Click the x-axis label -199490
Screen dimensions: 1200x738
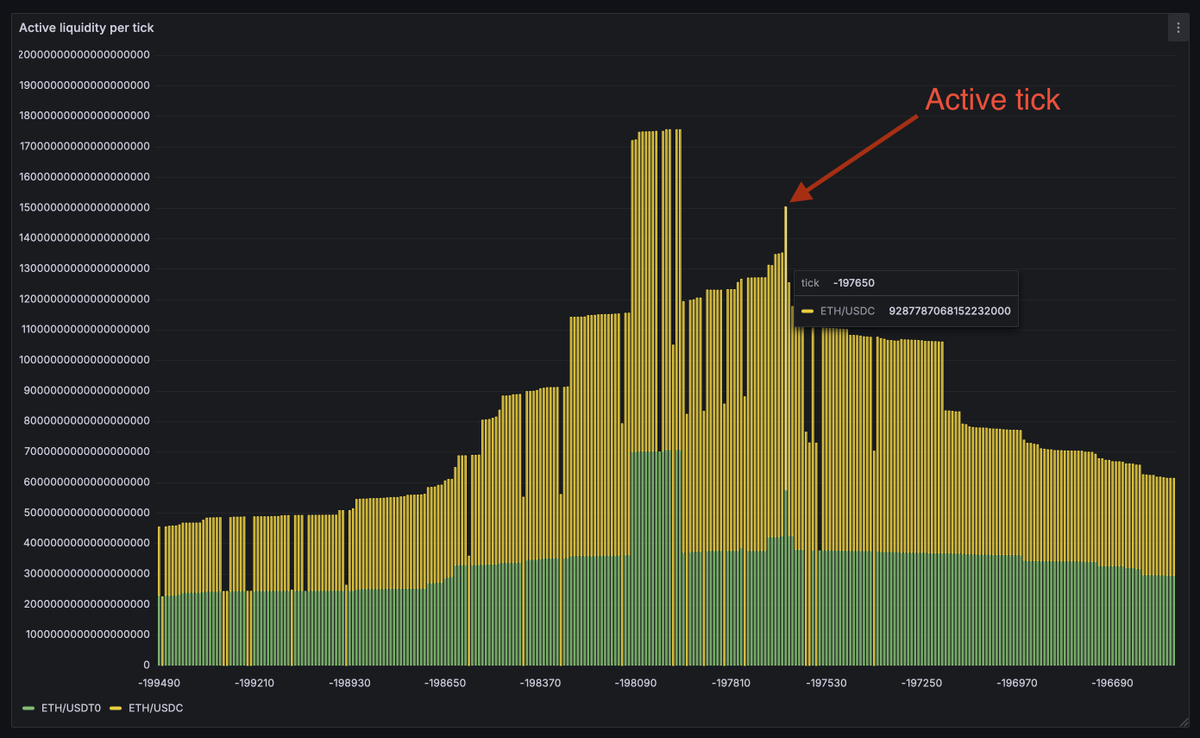click(160, 683)
